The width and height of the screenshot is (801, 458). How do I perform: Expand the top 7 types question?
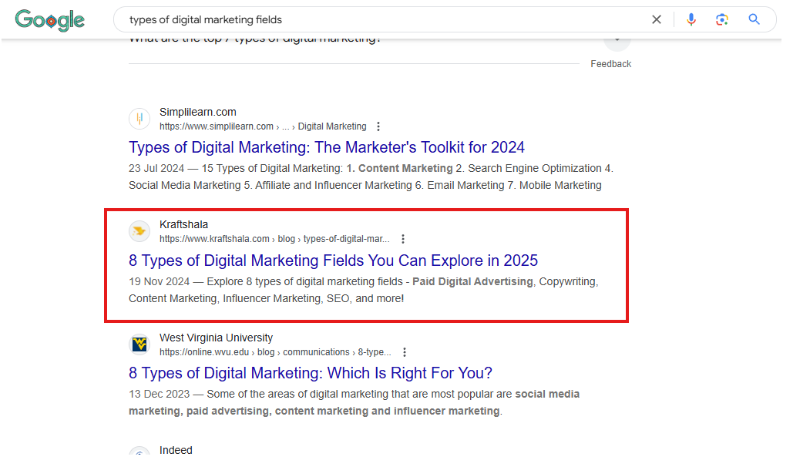pyautogui.click(x=617, y=41)
